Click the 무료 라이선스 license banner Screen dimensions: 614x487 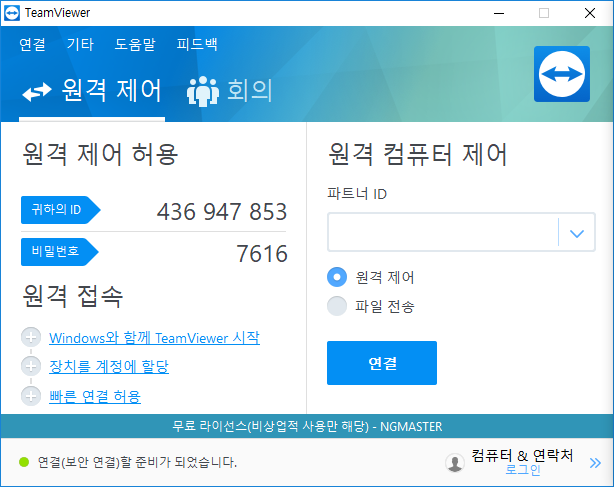tap(307, 426)
